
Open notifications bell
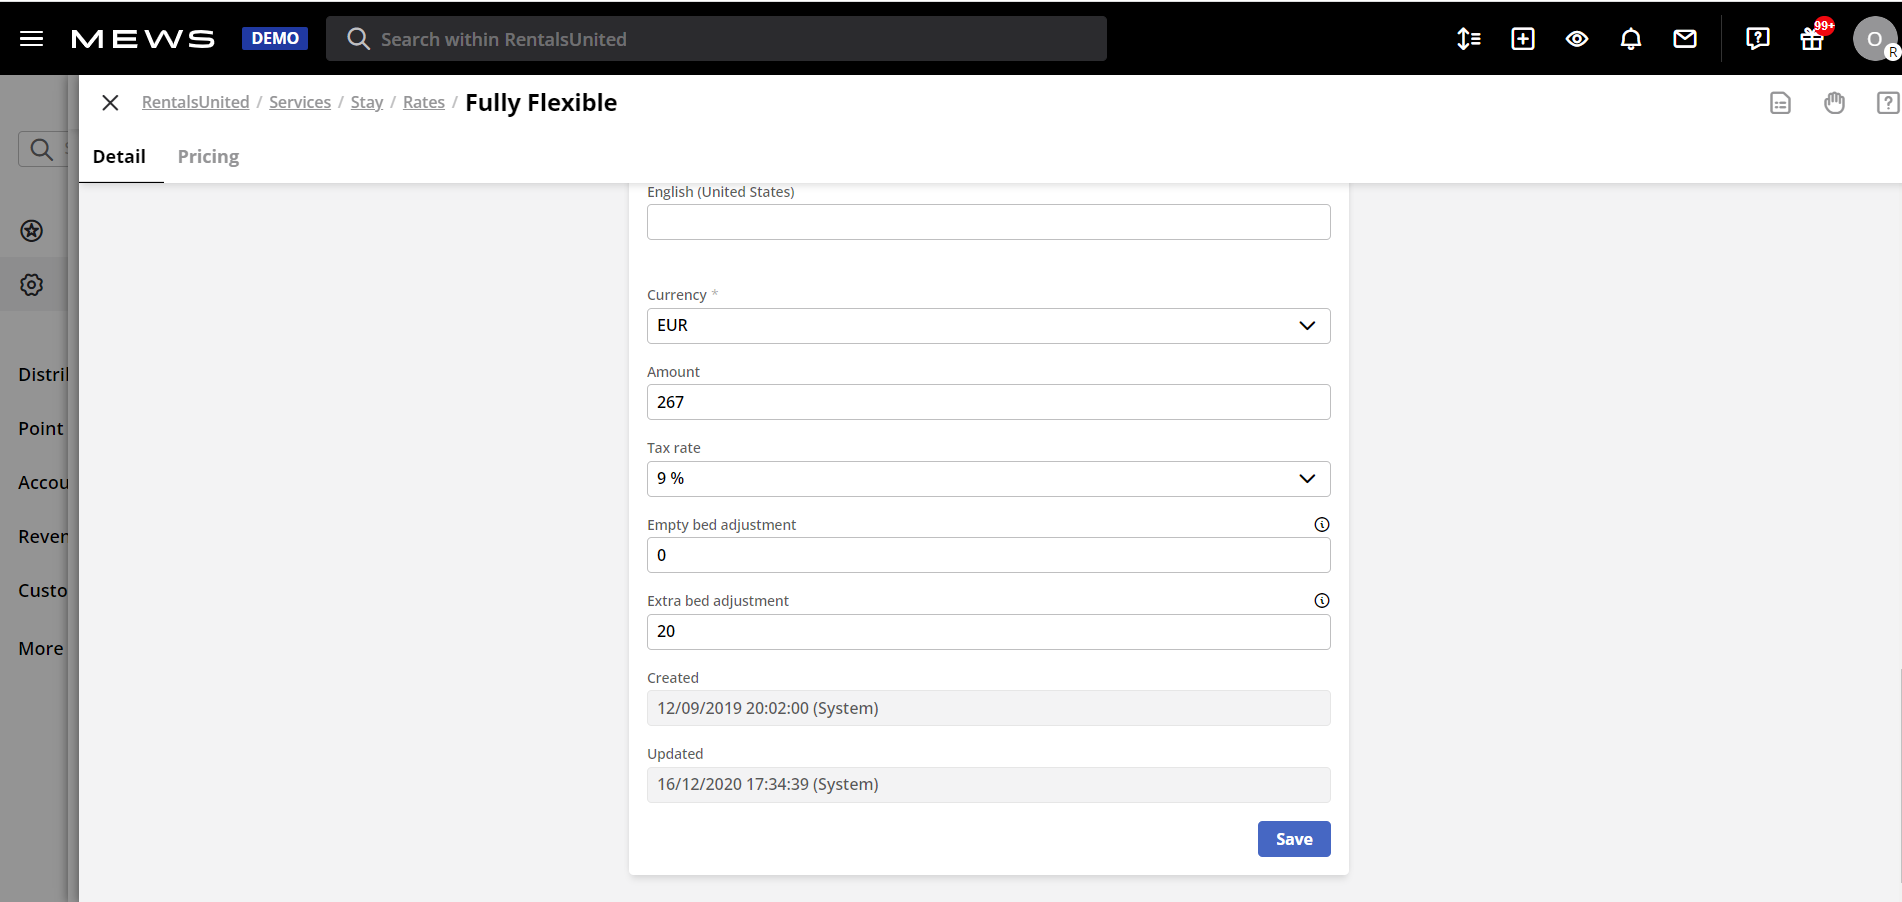(x=1630, y=39)
